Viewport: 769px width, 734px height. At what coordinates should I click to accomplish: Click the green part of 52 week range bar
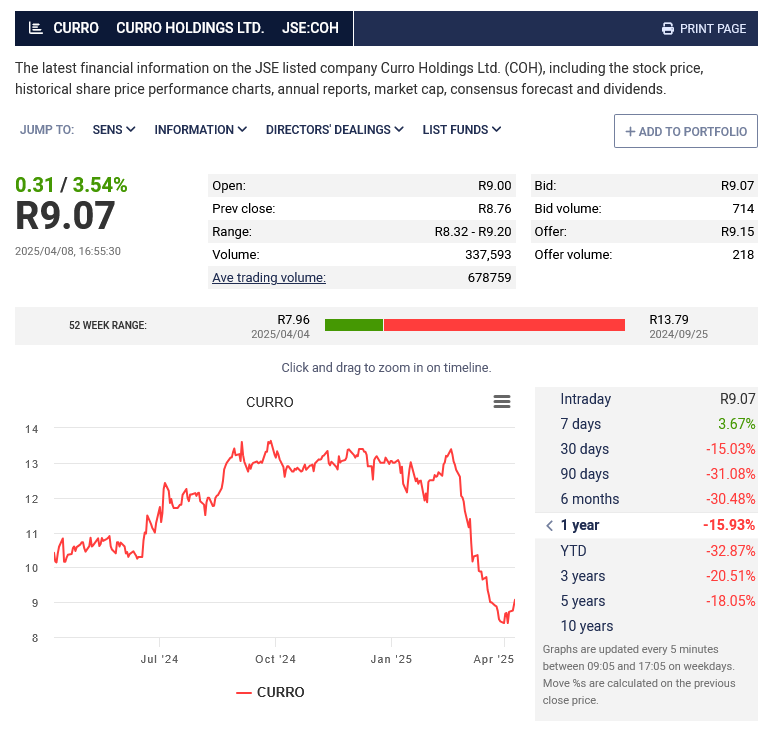[x=354, y=325]
